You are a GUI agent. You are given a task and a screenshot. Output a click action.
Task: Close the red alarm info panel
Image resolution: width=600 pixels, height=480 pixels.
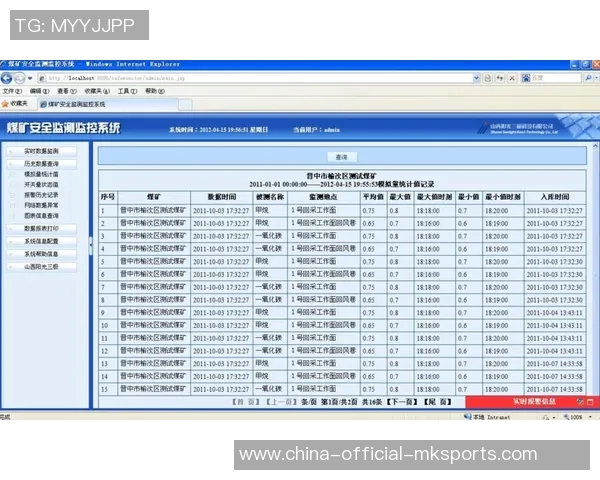tap(591, 401)
